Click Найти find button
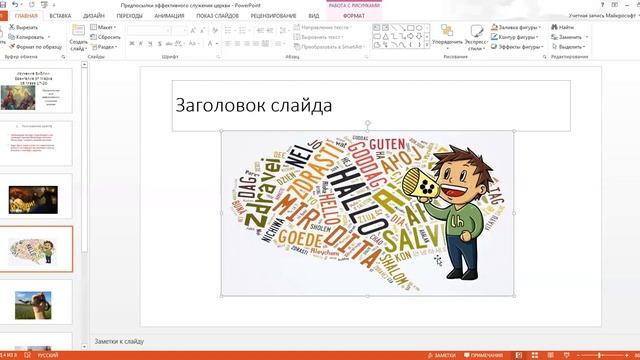 (x=562, y=27)
